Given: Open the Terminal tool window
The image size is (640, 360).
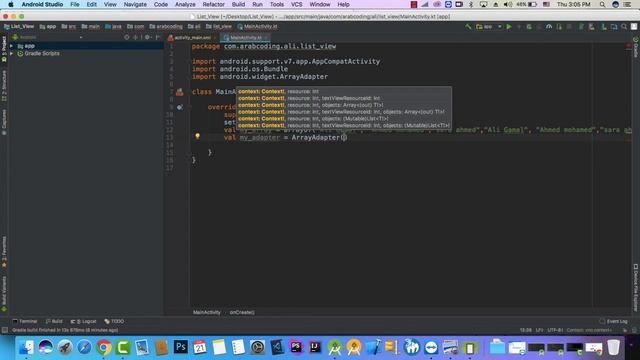Looking at the screenshot, I should tap(25, 321).
